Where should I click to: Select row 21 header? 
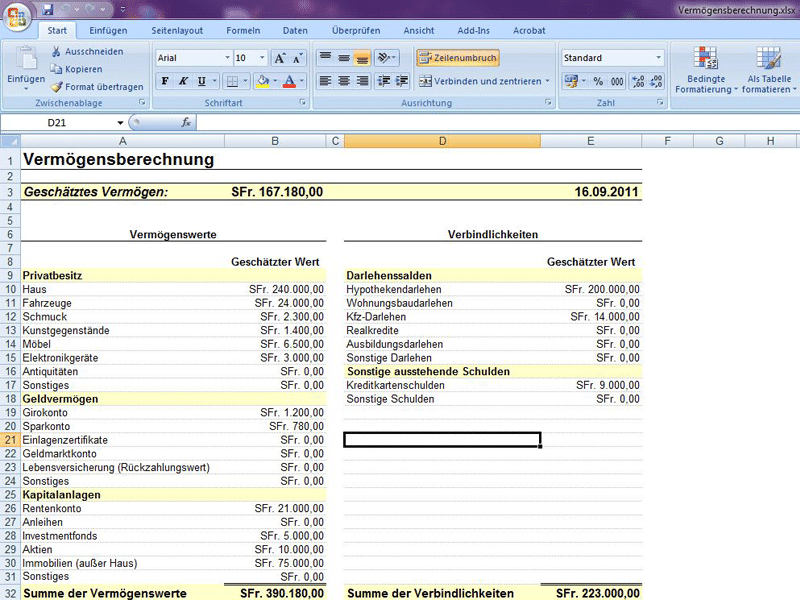[10, 440]
